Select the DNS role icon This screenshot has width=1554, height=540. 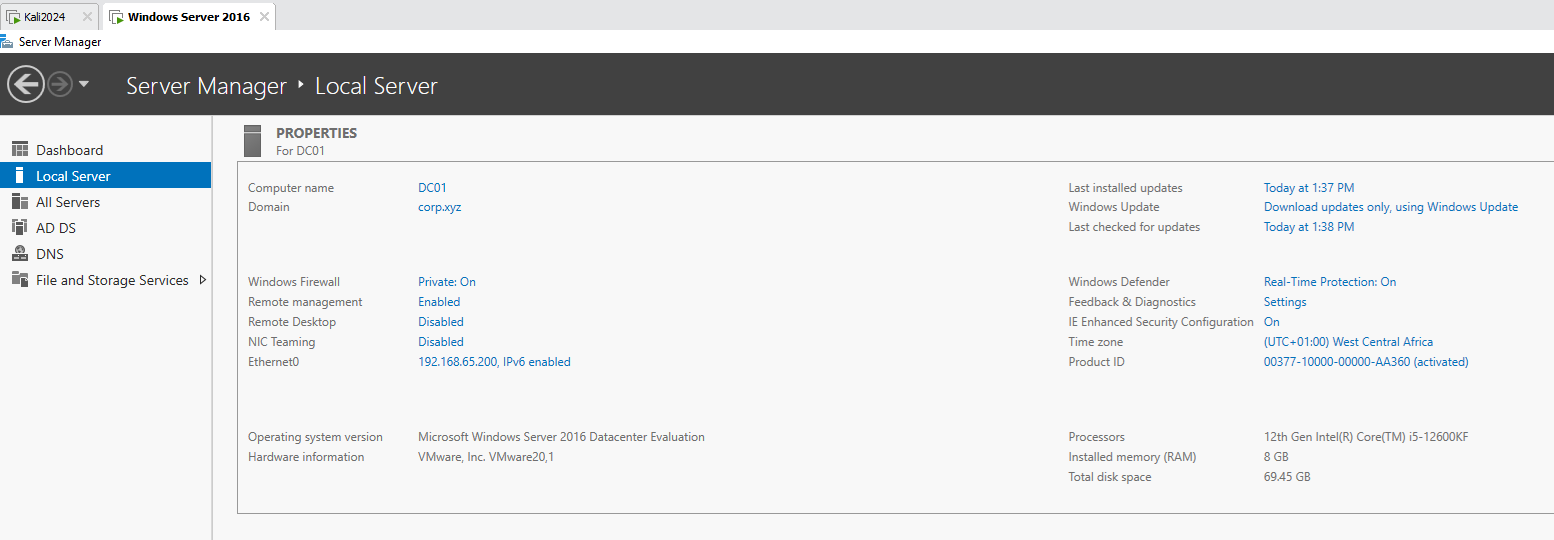tap(20, 254)
